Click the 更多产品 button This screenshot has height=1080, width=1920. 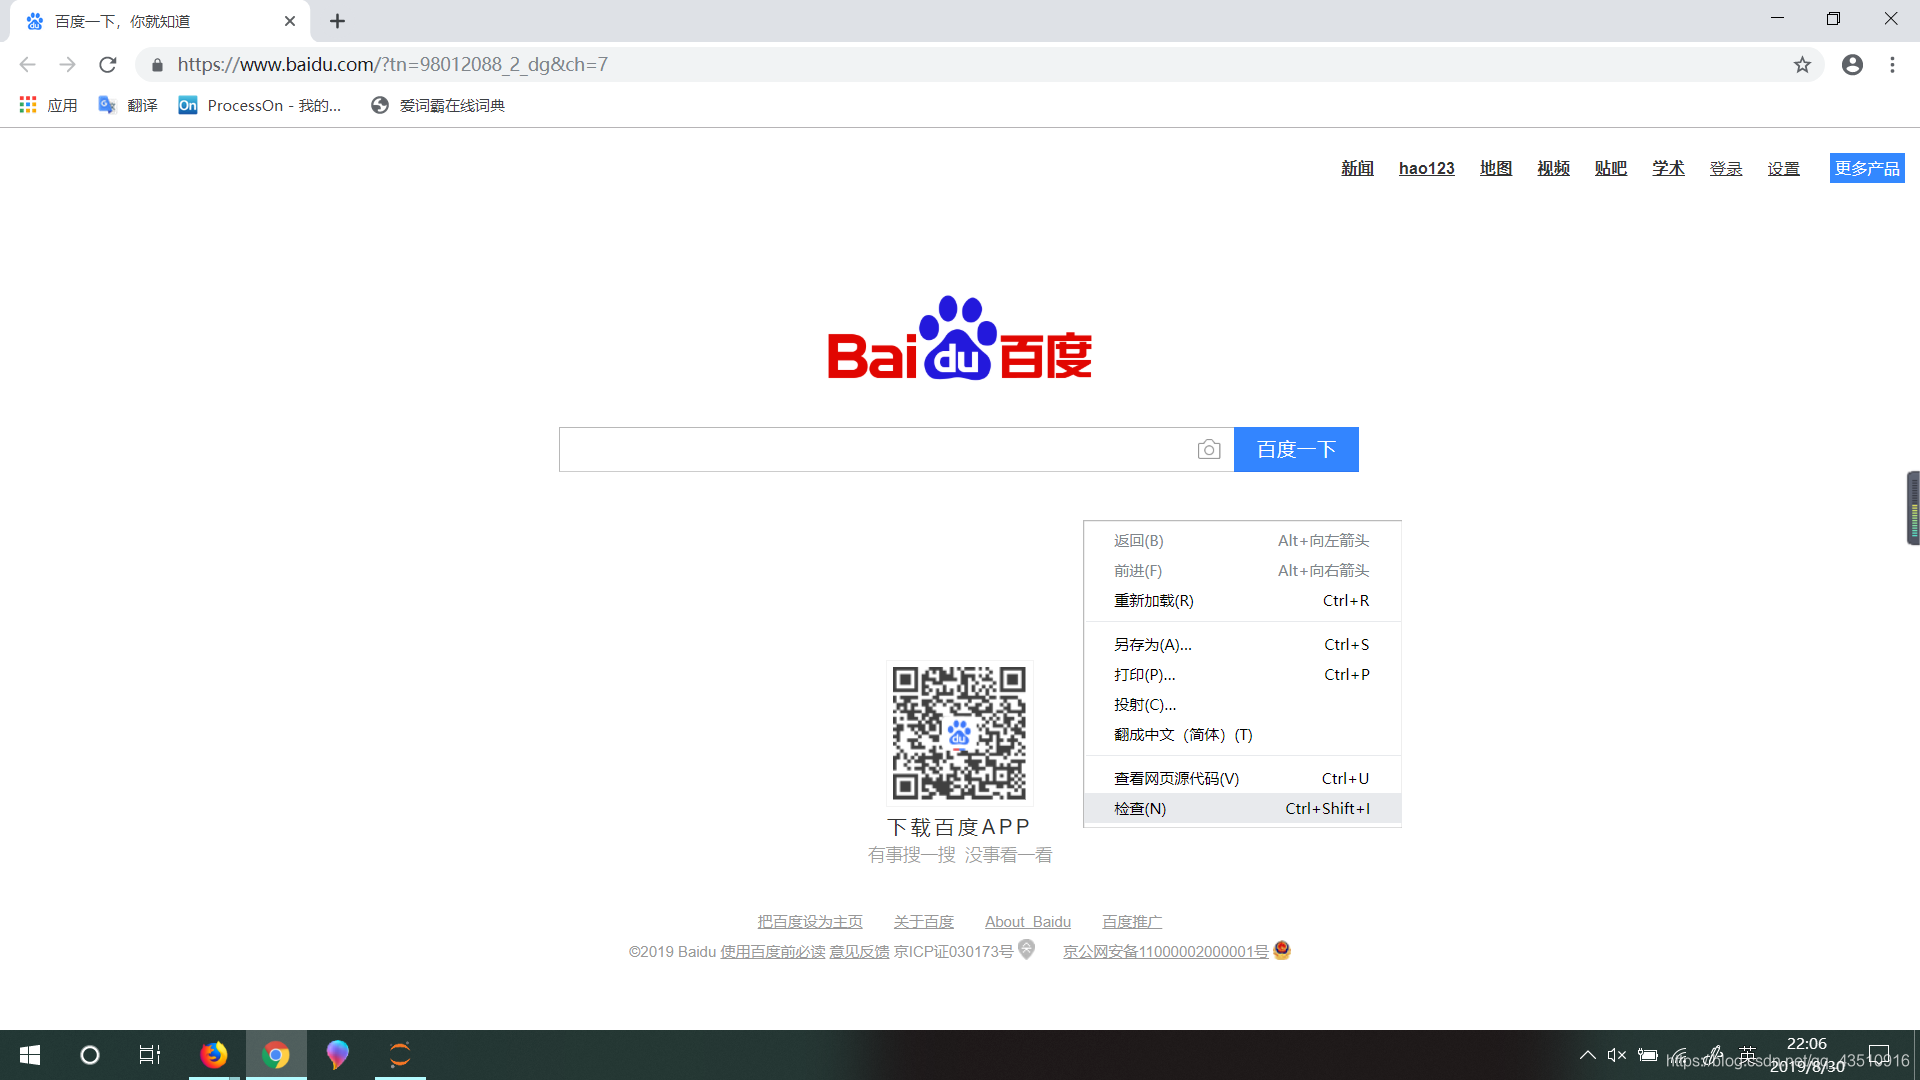click(x=1867, y=169)
